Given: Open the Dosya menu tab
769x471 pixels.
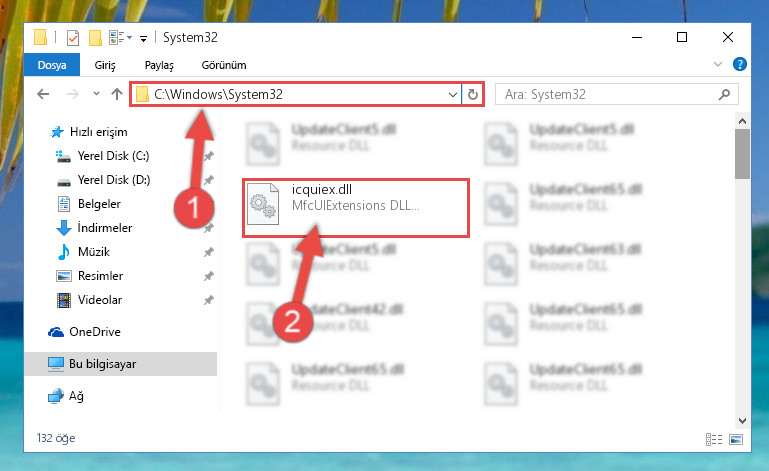Looking at the screenshot, I should 51,65.
